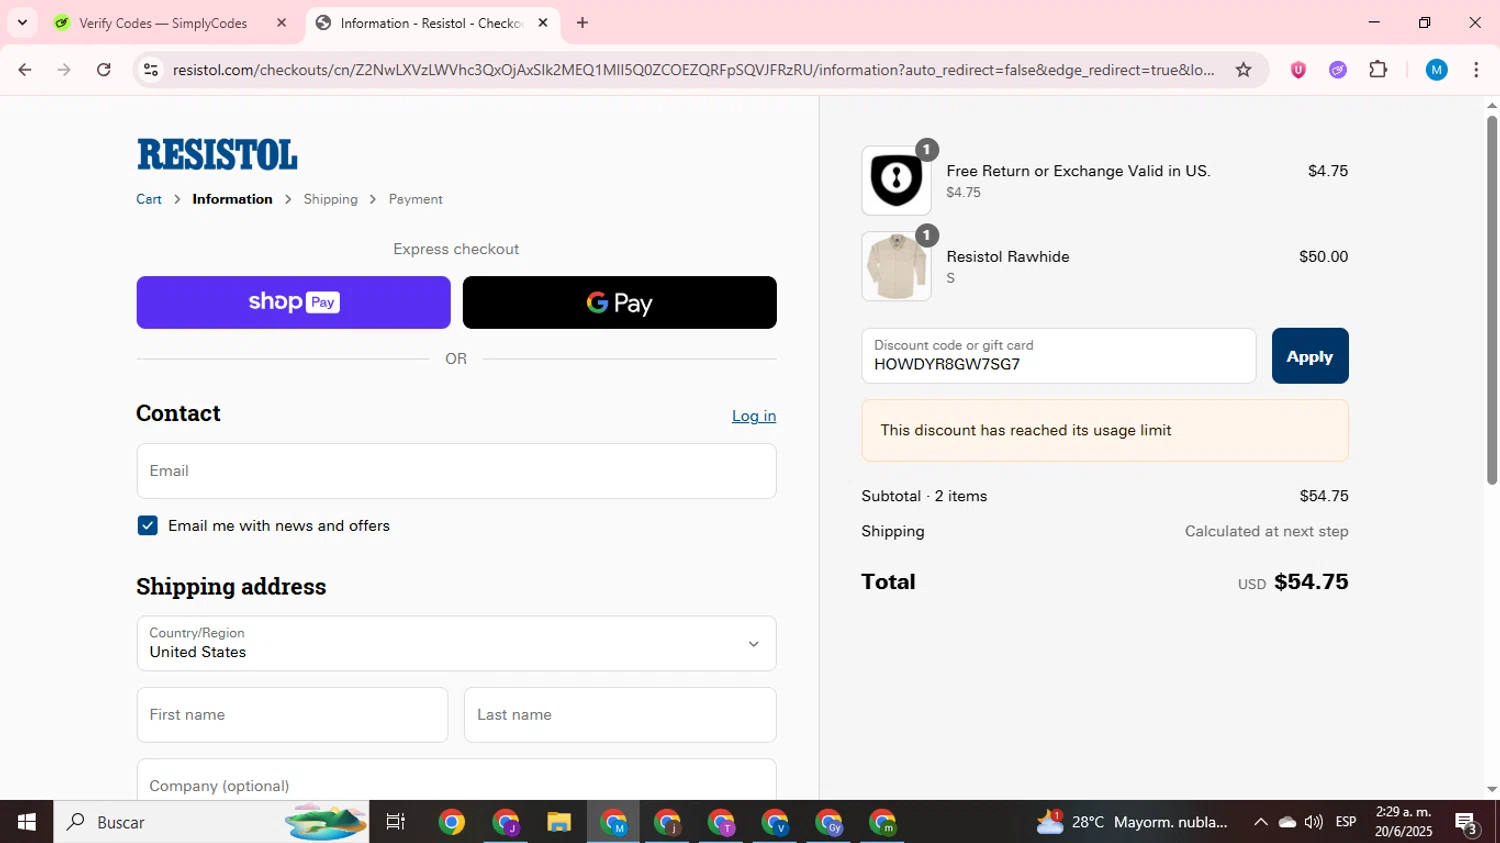Go forward using the browser forward arrow
The image size is (1500, 843).
tap(64, 70)
